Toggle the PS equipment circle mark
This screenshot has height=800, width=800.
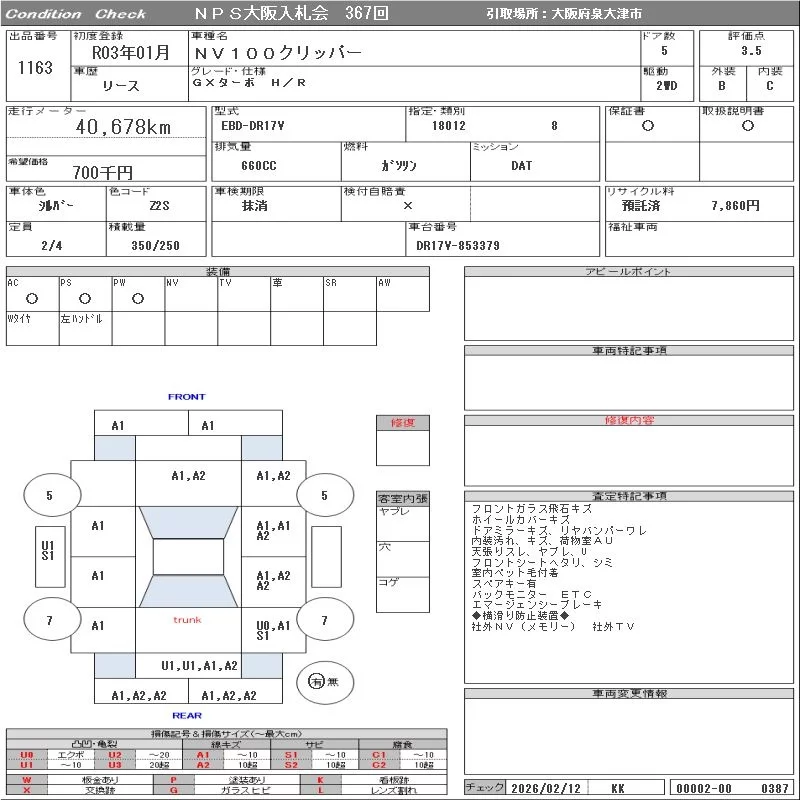85,298
